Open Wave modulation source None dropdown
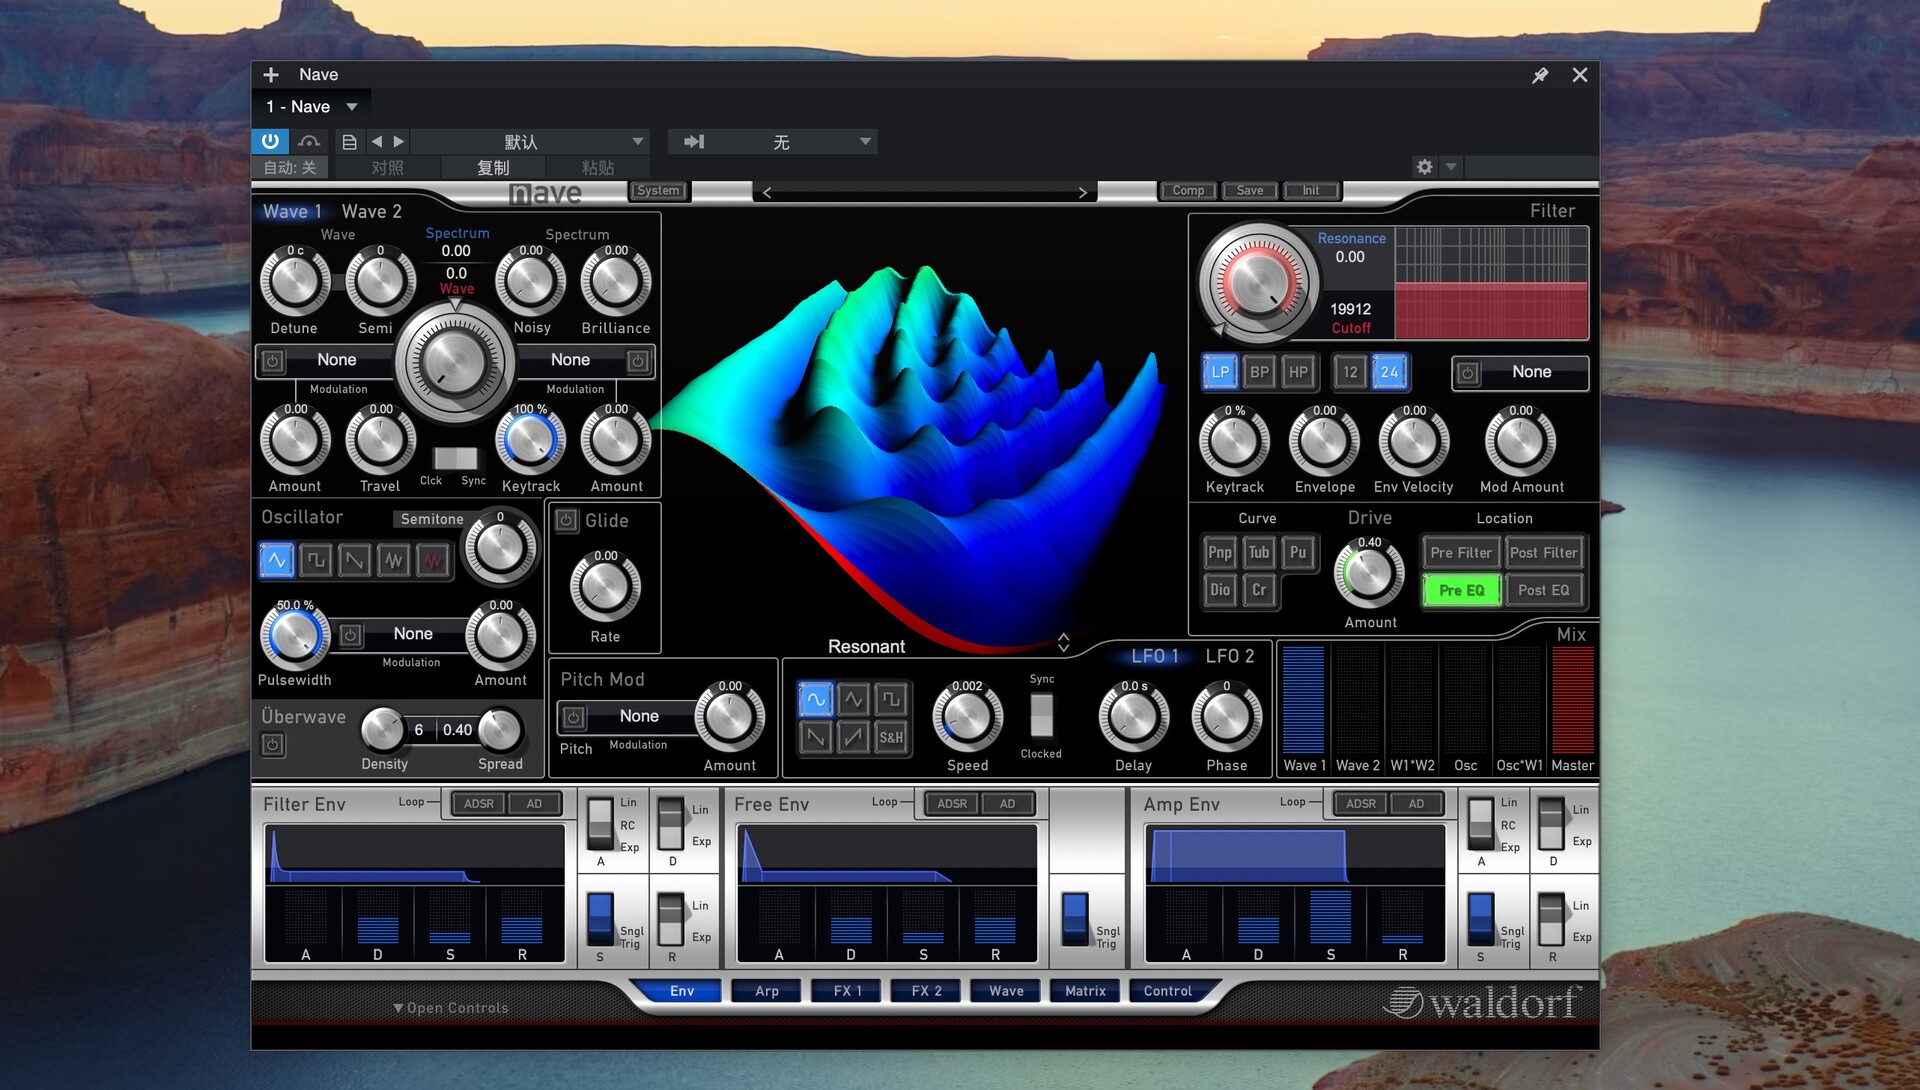This screenshot has height=1090, width=1920. click(x=336, y=360)
